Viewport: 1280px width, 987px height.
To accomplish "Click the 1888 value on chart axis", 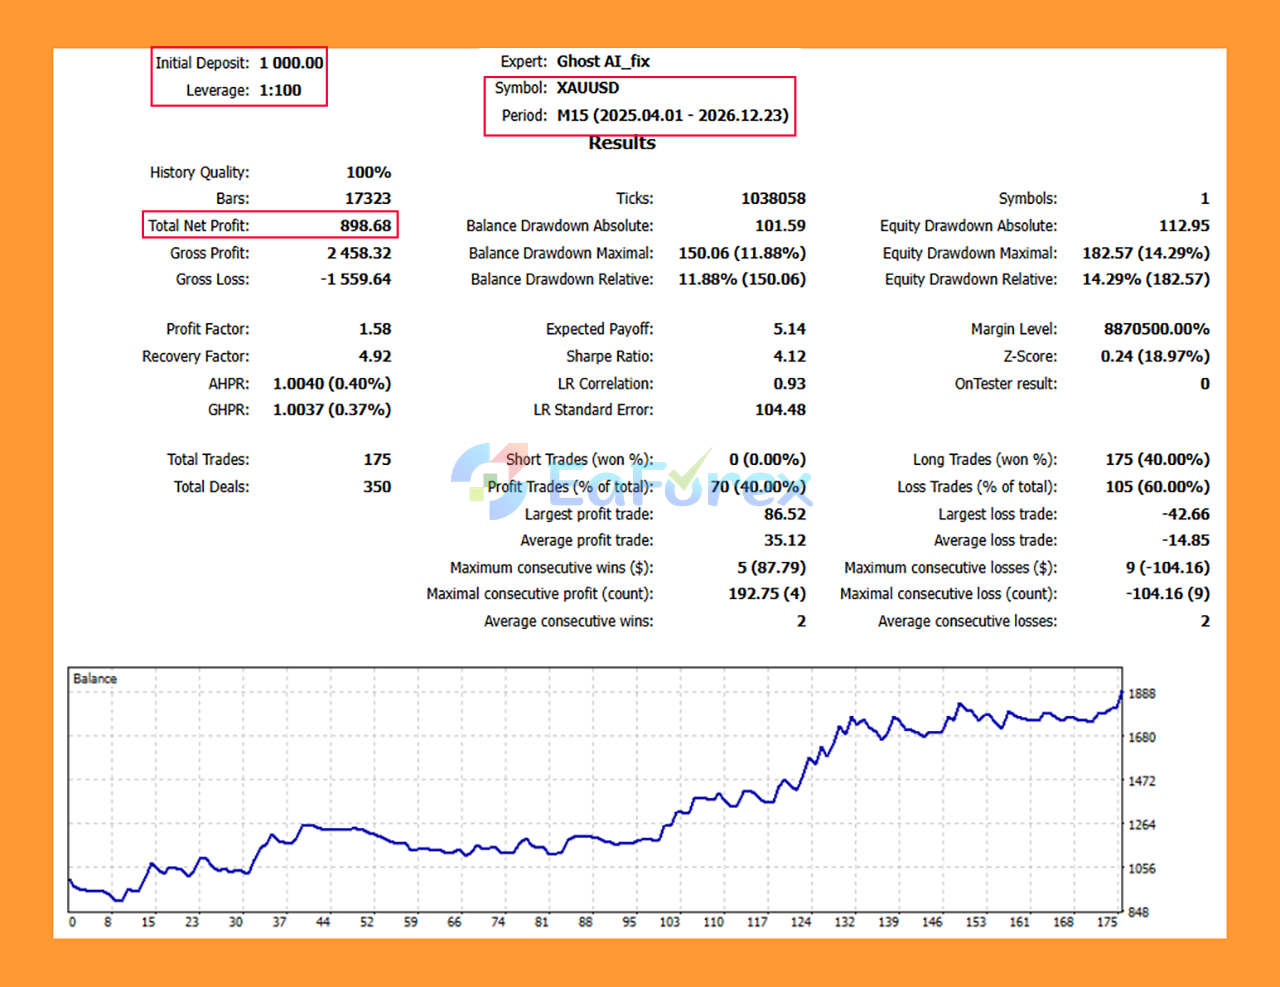I will pos(1143,693).
